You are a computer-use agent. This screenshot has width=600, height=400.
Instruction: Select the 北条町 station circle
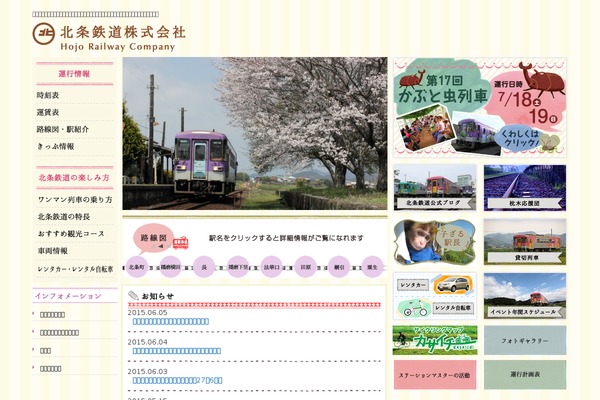pos(136,267)
